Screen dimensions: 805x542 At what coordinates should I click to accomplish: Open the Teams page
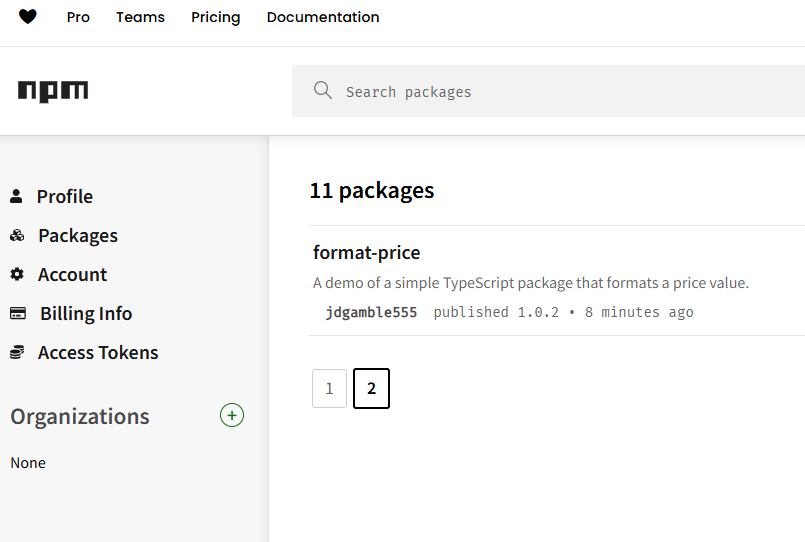[140, 17]
